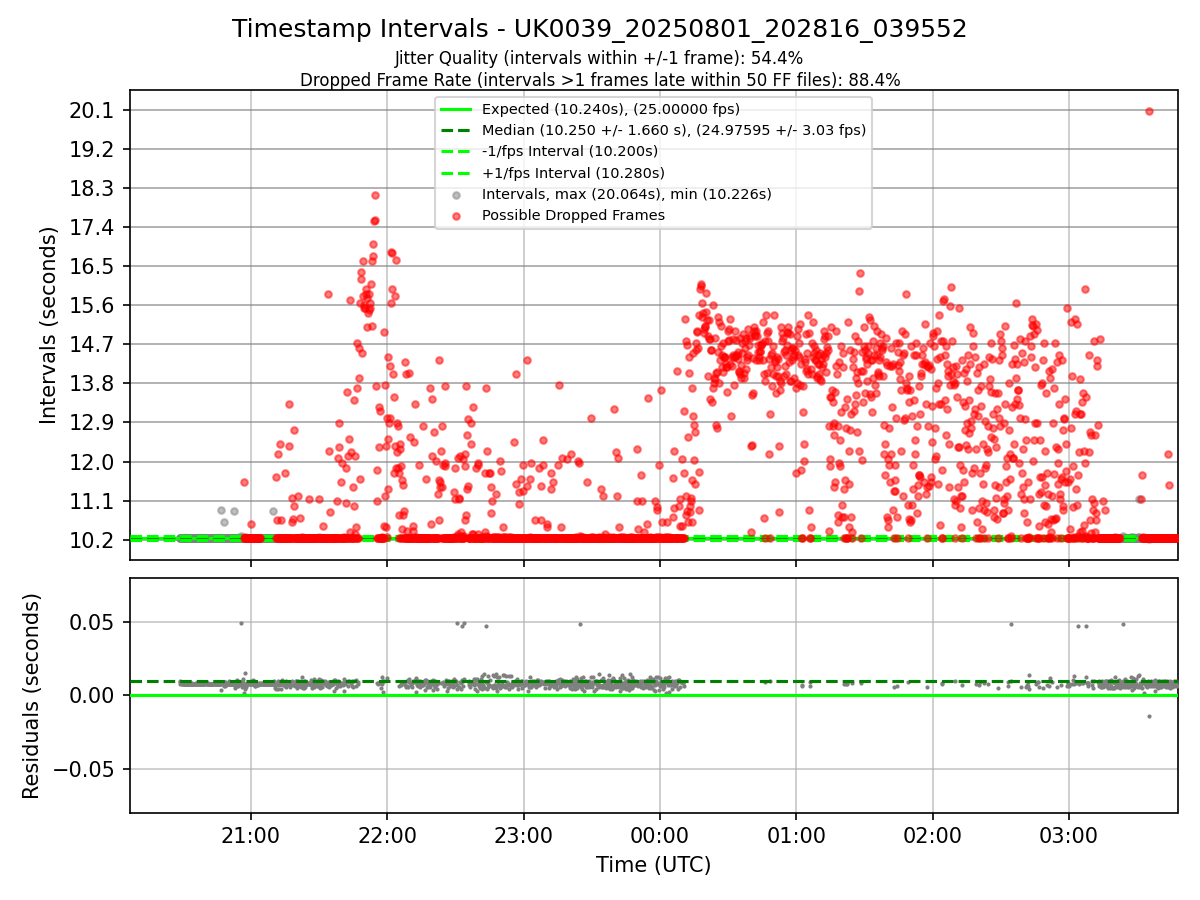Click the "Time (UTC)" x-axis label
Viewport: 1200px width, 900px height.
click(653, 865)
